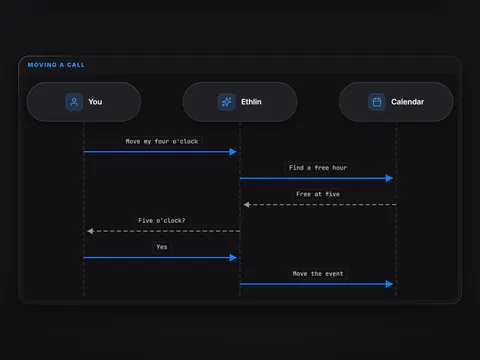Click the sparkle icon beside Ethlin
Screen dimensions: 480x360
point(227,102)
